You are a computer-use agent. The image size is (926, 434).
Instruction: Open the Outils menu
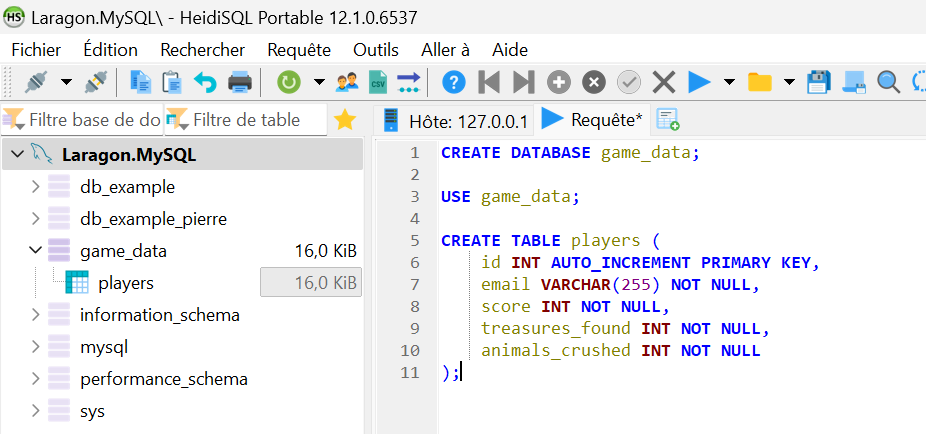(376, 49)
